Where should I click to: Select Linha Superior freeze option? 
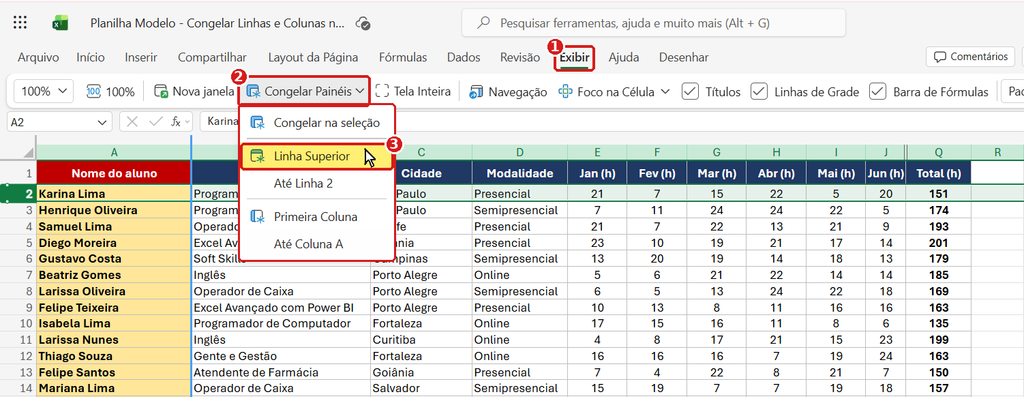pyautogui.click(x=316, y=156)
